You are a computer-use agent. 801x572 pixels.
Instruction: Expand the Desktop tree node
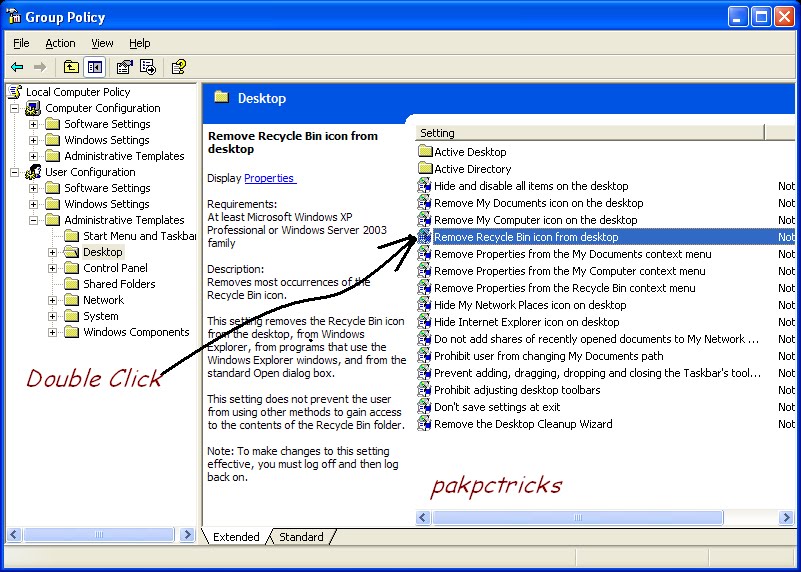53,252
